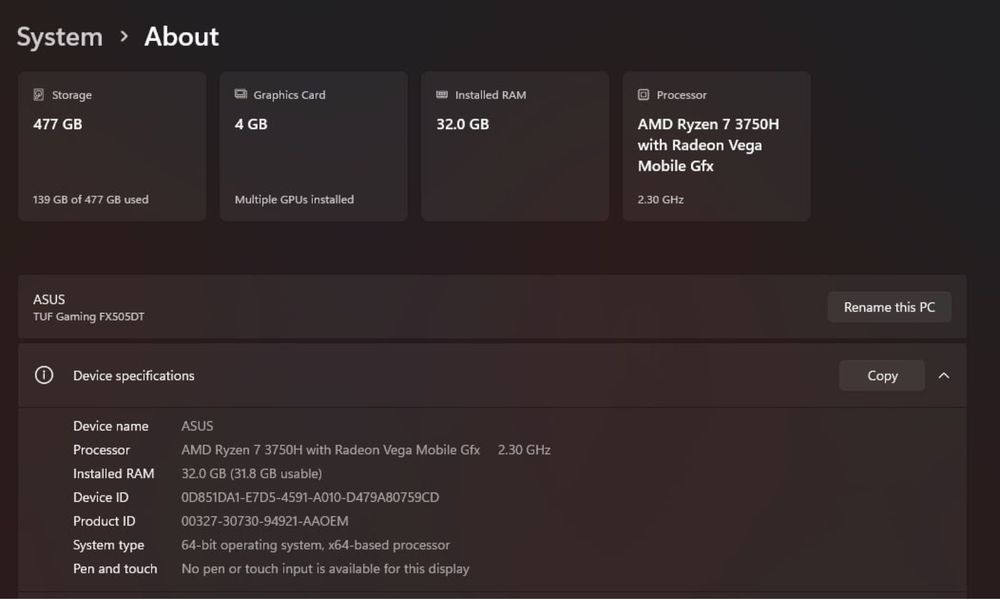Click the 32.0 GB Installed RAM value

click(462, 125)
